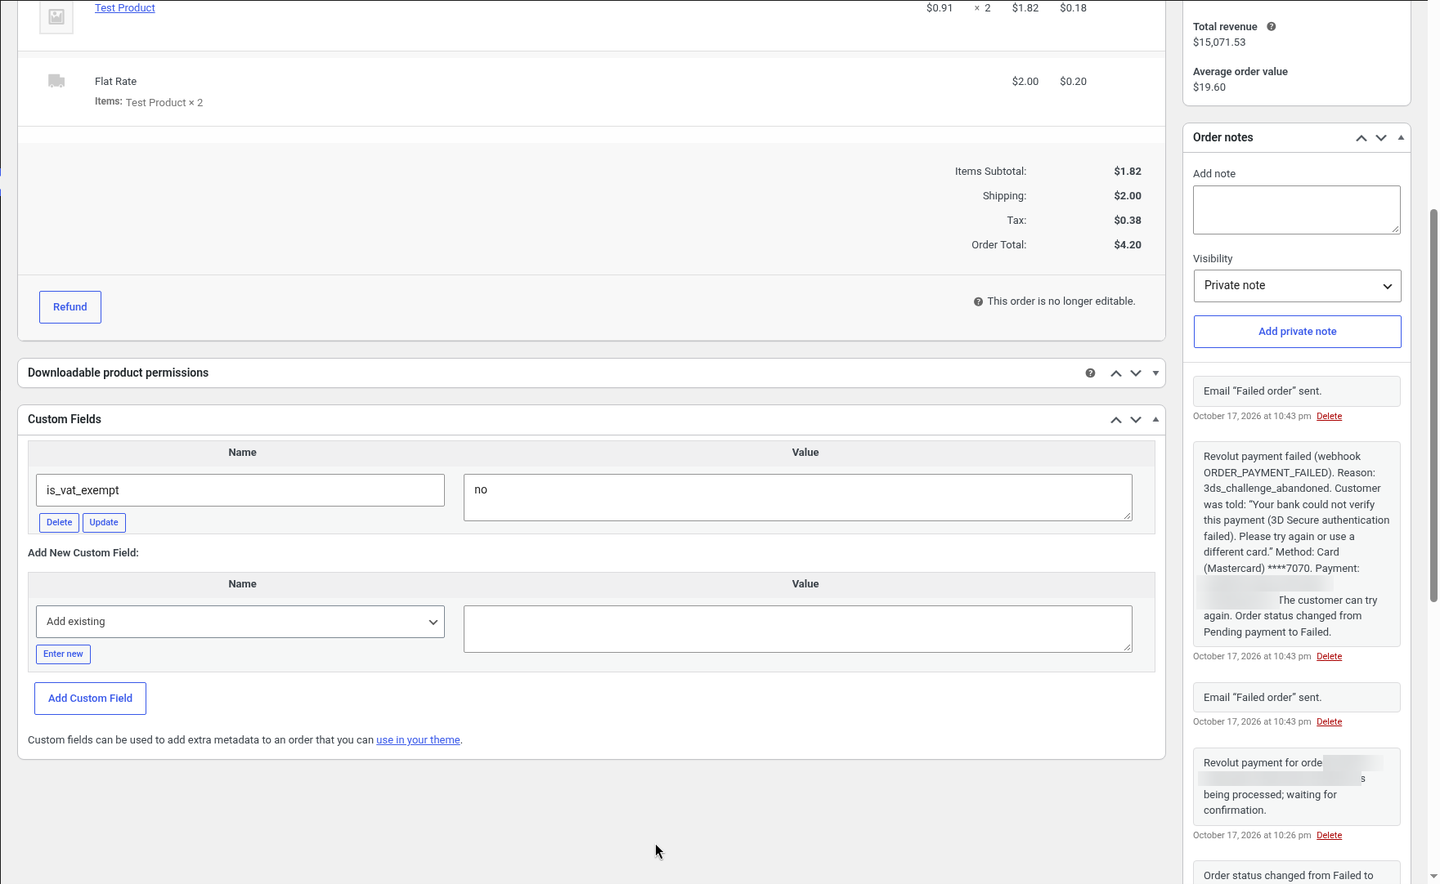This screenshot has height=884, width=1440.
Task: Delete the note dated 10:26 pm
Action: 1329,835
